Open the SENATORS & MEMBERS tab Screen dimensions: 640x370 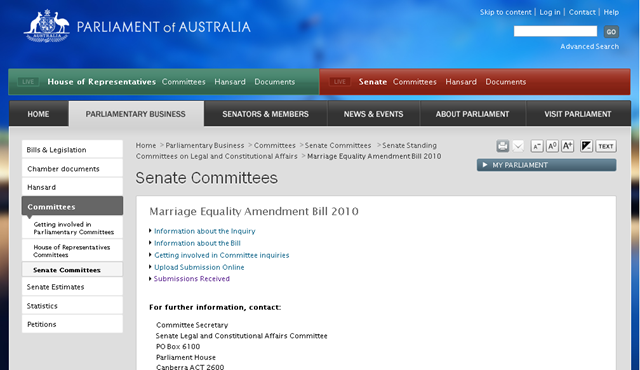point(265,114)
